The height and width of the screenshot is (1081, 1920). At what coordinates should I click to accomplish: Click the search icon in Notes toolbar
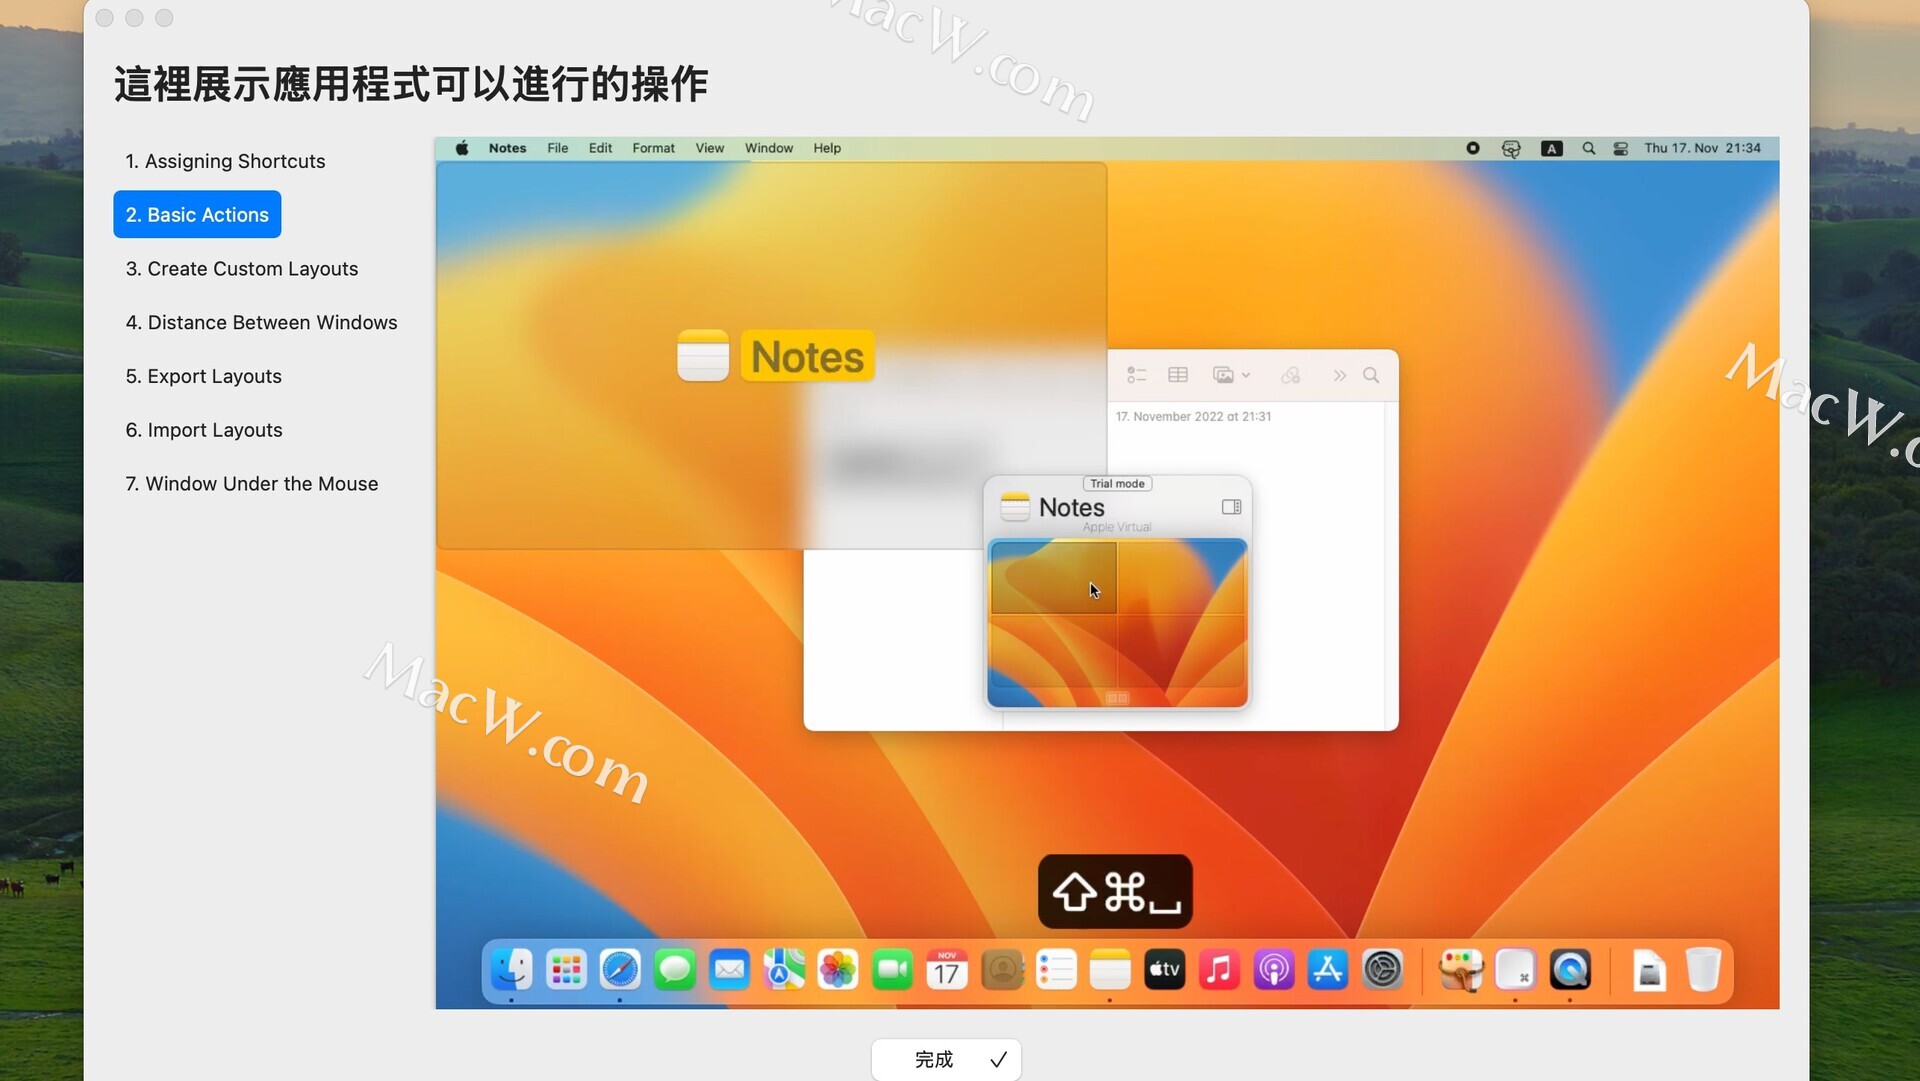coord(1371,375)
